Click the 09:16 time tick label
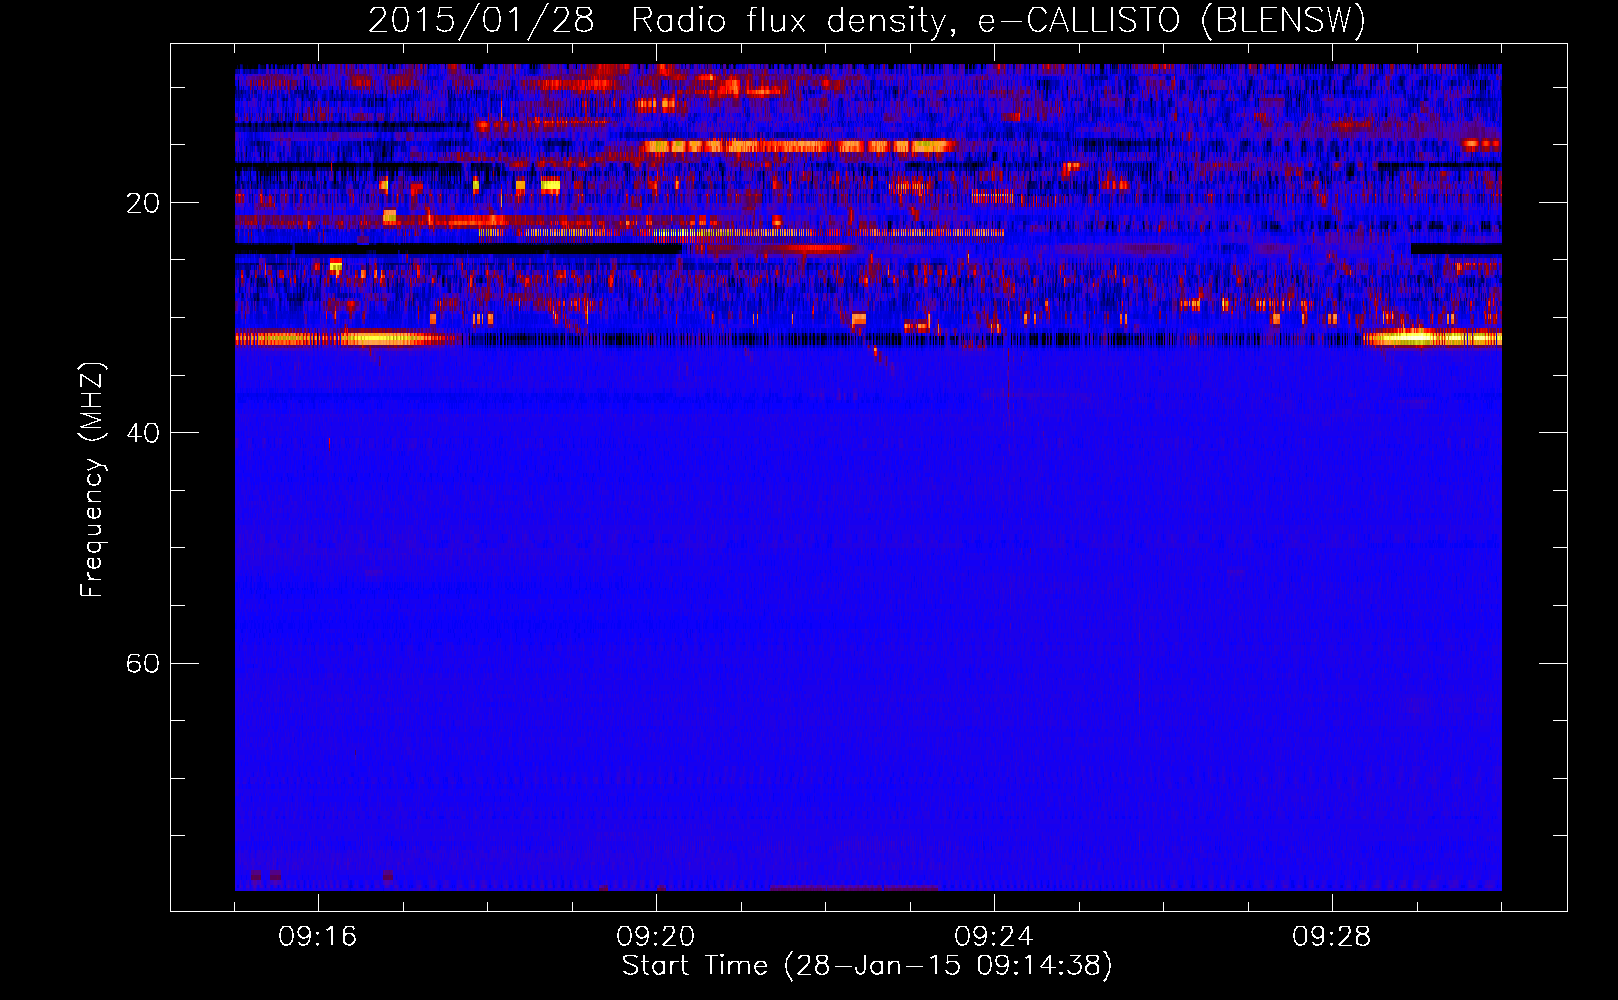The image size is (1618, 1000). tap(318, 937)
